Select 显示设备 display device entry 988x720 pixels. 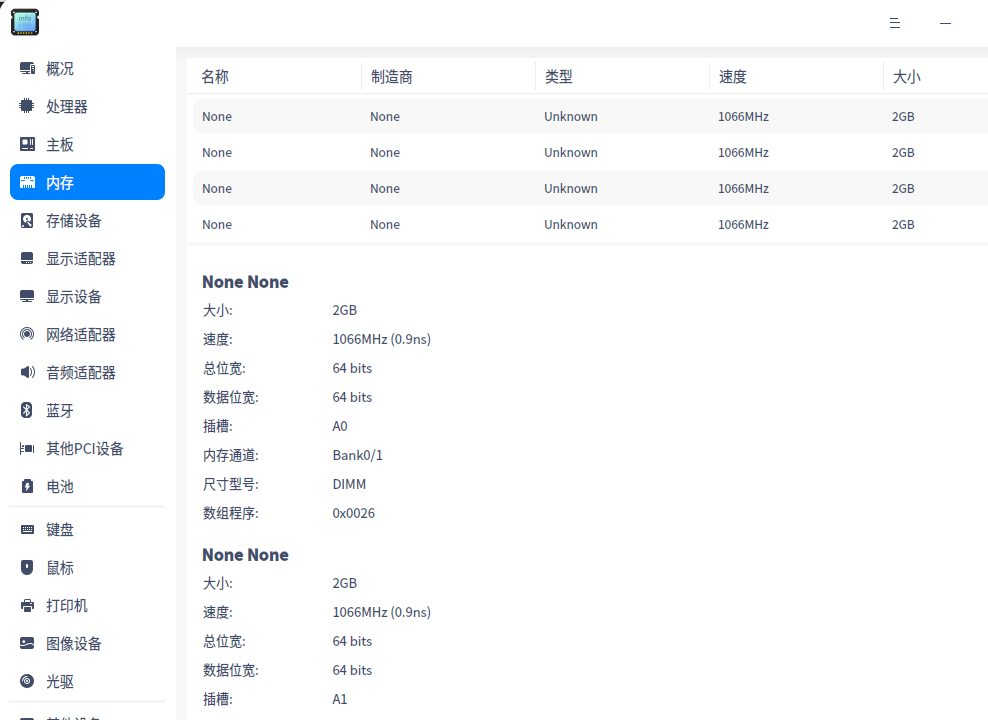point(88,297)
